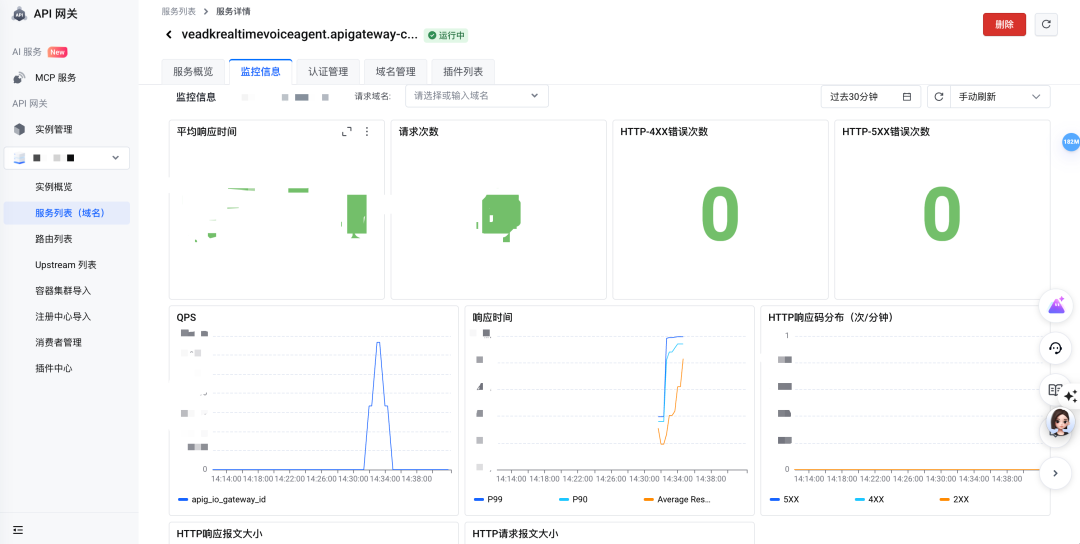Switch to the 认证管理 tab
Image resolution: width=1080 pixels, height=544 pixels.
coord(328,72)
